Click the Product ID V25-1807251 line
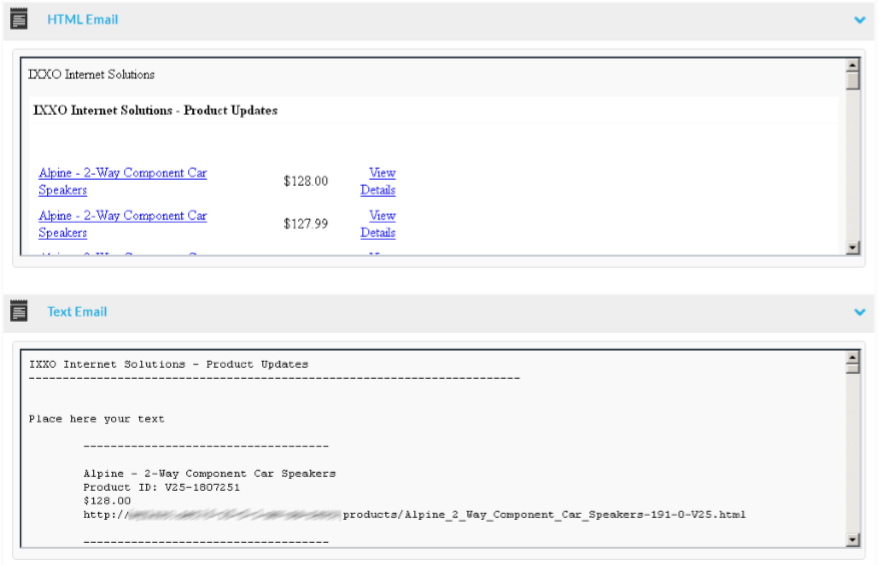Screen dimensions: 881x565 pos(161,487)
